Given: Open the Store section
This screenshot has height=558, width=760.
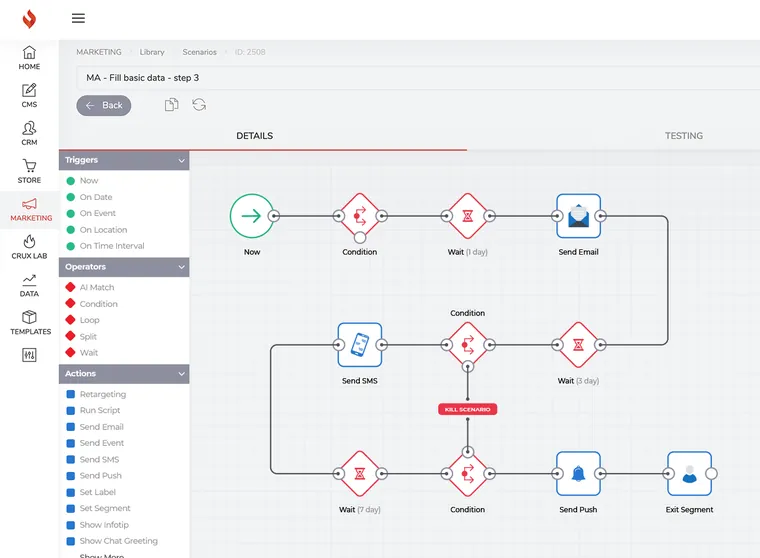Looking at the screenshot, I should click(29, 171).
